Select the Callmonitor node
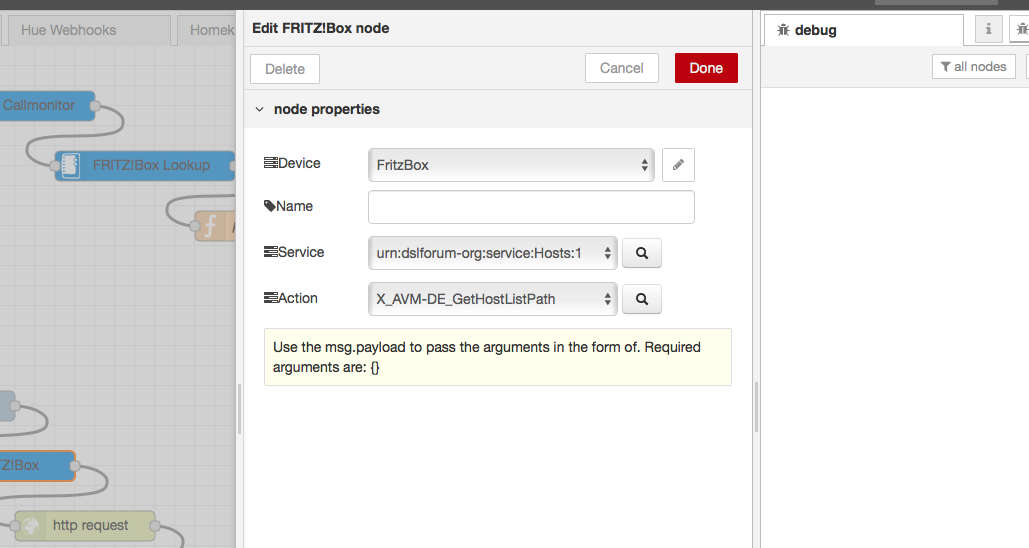This screenshot has width=1029, height=548. pos(46,105)
